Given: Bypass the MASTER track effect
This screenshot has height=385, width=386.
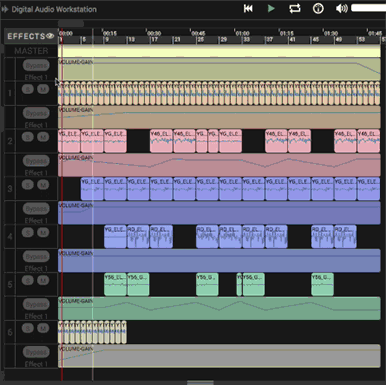Looking at the screenshot, I should 36,65.
